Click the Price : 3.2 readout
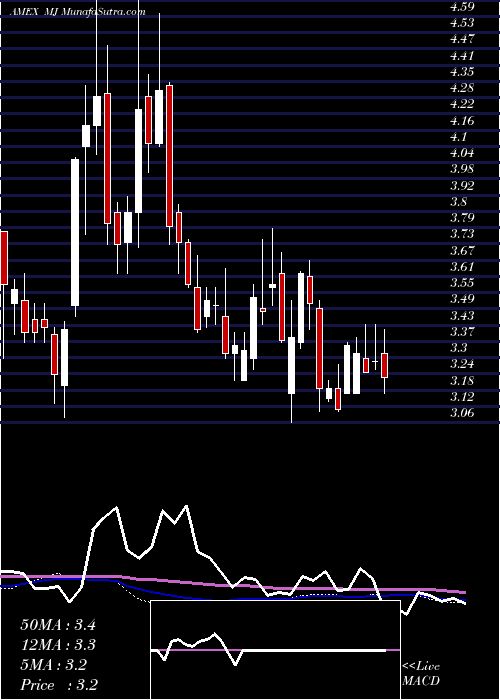 [x=59, y=684]
